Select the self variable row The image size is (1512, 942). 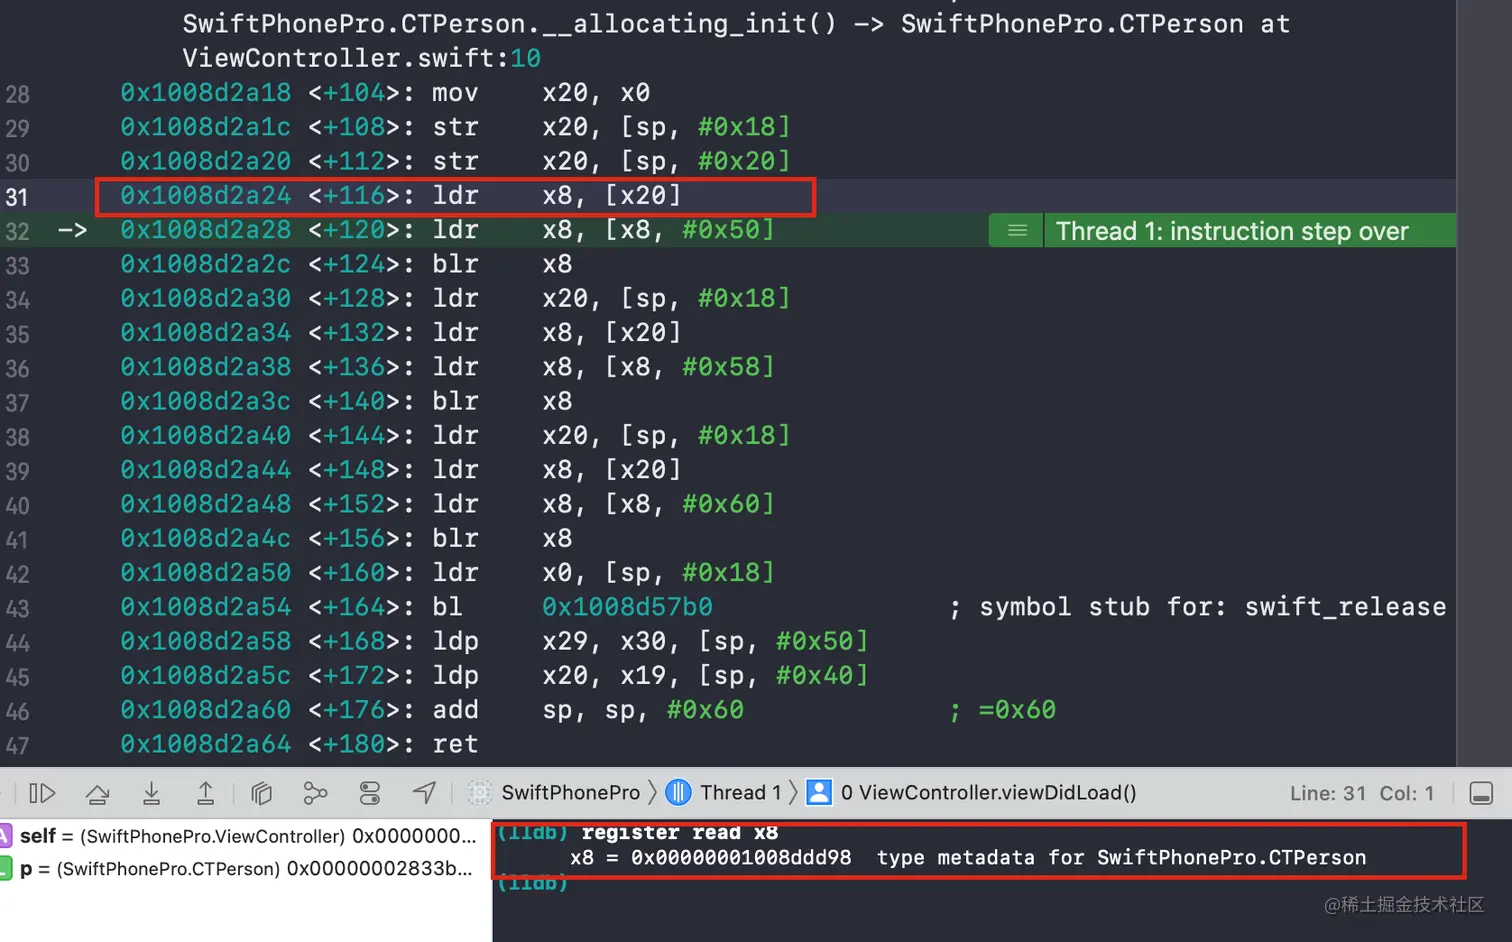(x=245, y=836)
